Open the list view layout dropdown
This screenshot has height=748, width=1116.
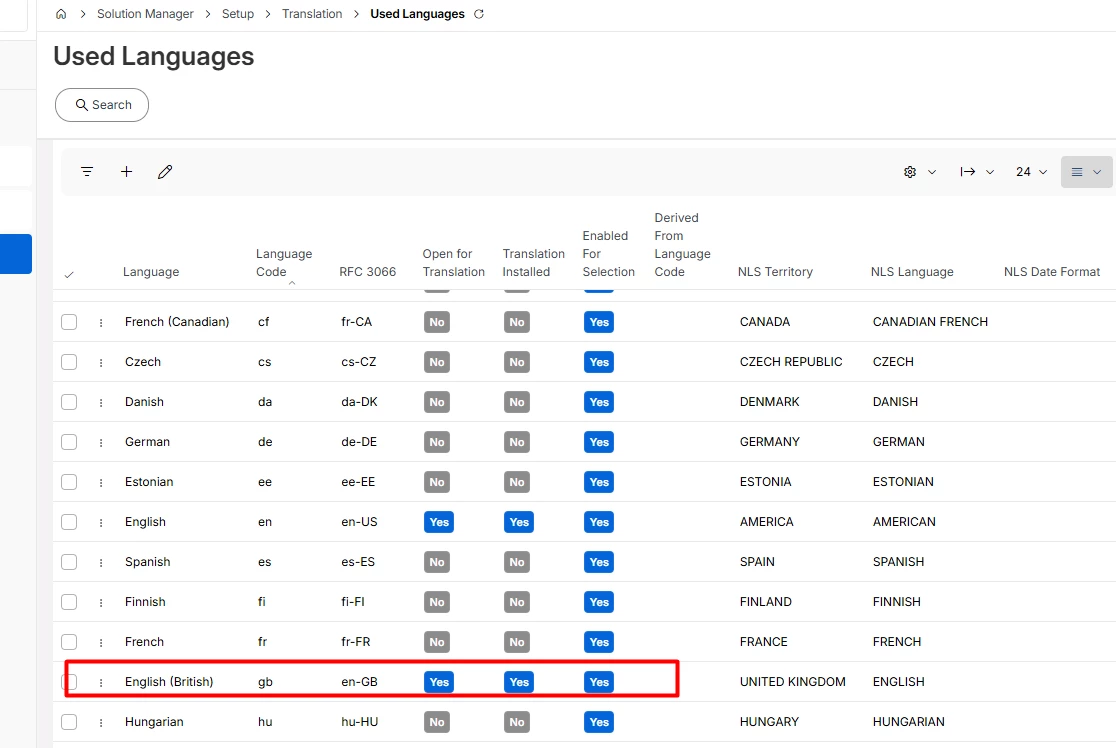(1086, 172)
